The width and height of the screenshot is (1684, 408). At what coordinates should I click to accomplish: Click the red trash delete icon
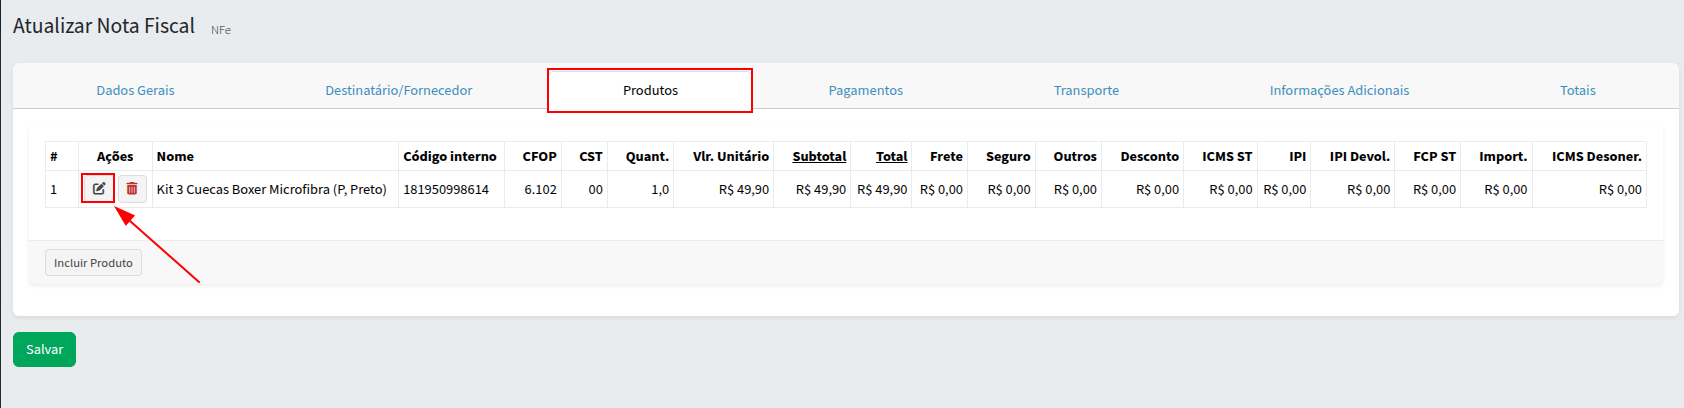[132, 189]
